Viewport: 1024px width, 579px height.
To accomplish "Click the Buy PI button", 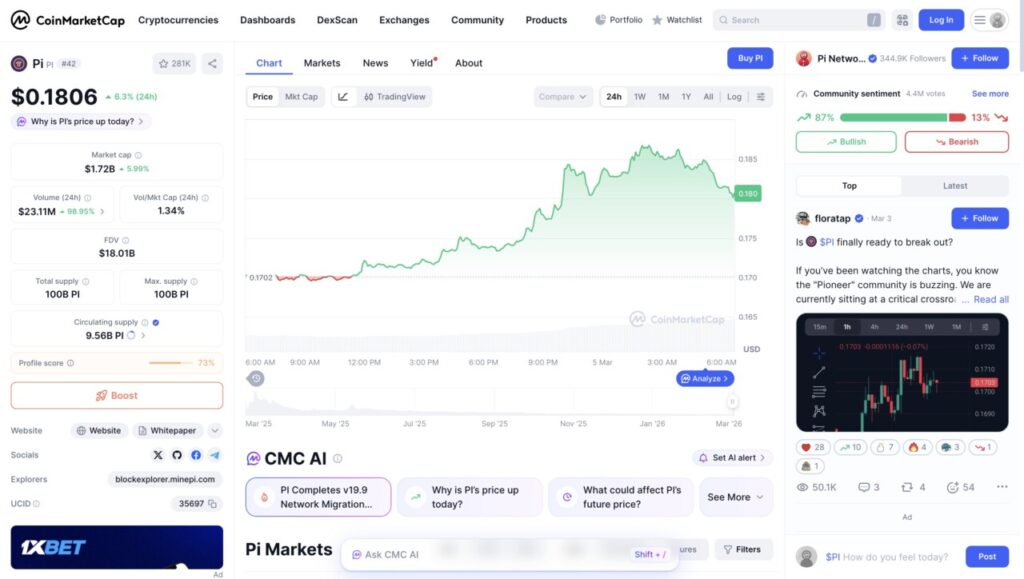I will [x=750, y=58].
